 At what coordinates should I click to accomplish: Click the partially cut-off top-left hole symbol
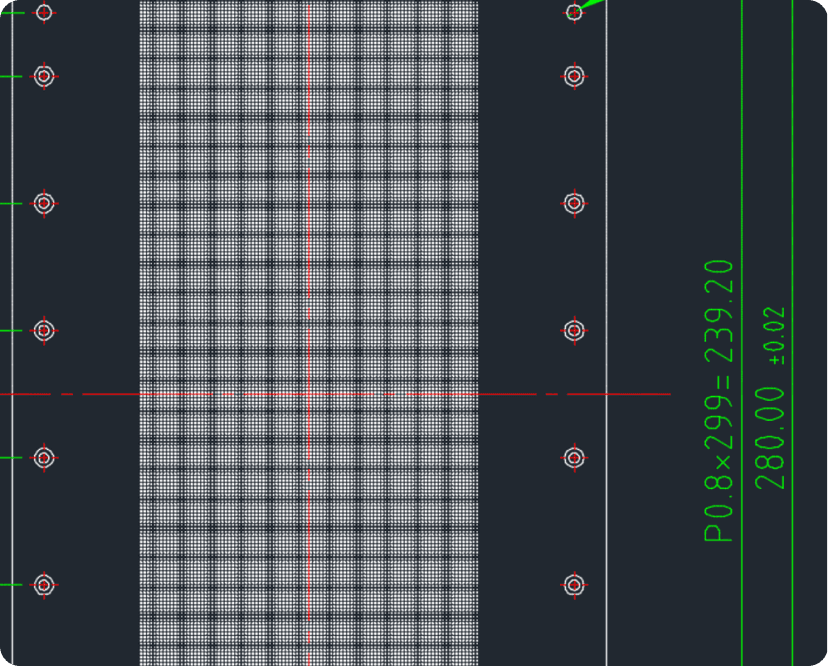pos(44,12)
